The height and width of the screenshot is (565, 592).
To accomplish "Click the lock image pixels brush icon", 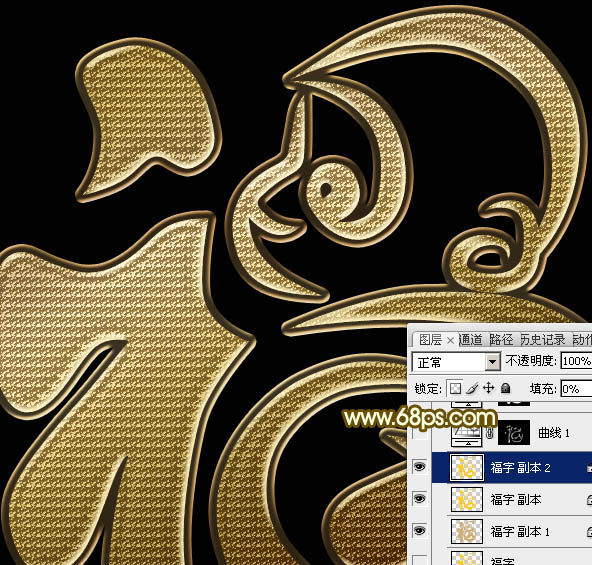I will 472,388.
